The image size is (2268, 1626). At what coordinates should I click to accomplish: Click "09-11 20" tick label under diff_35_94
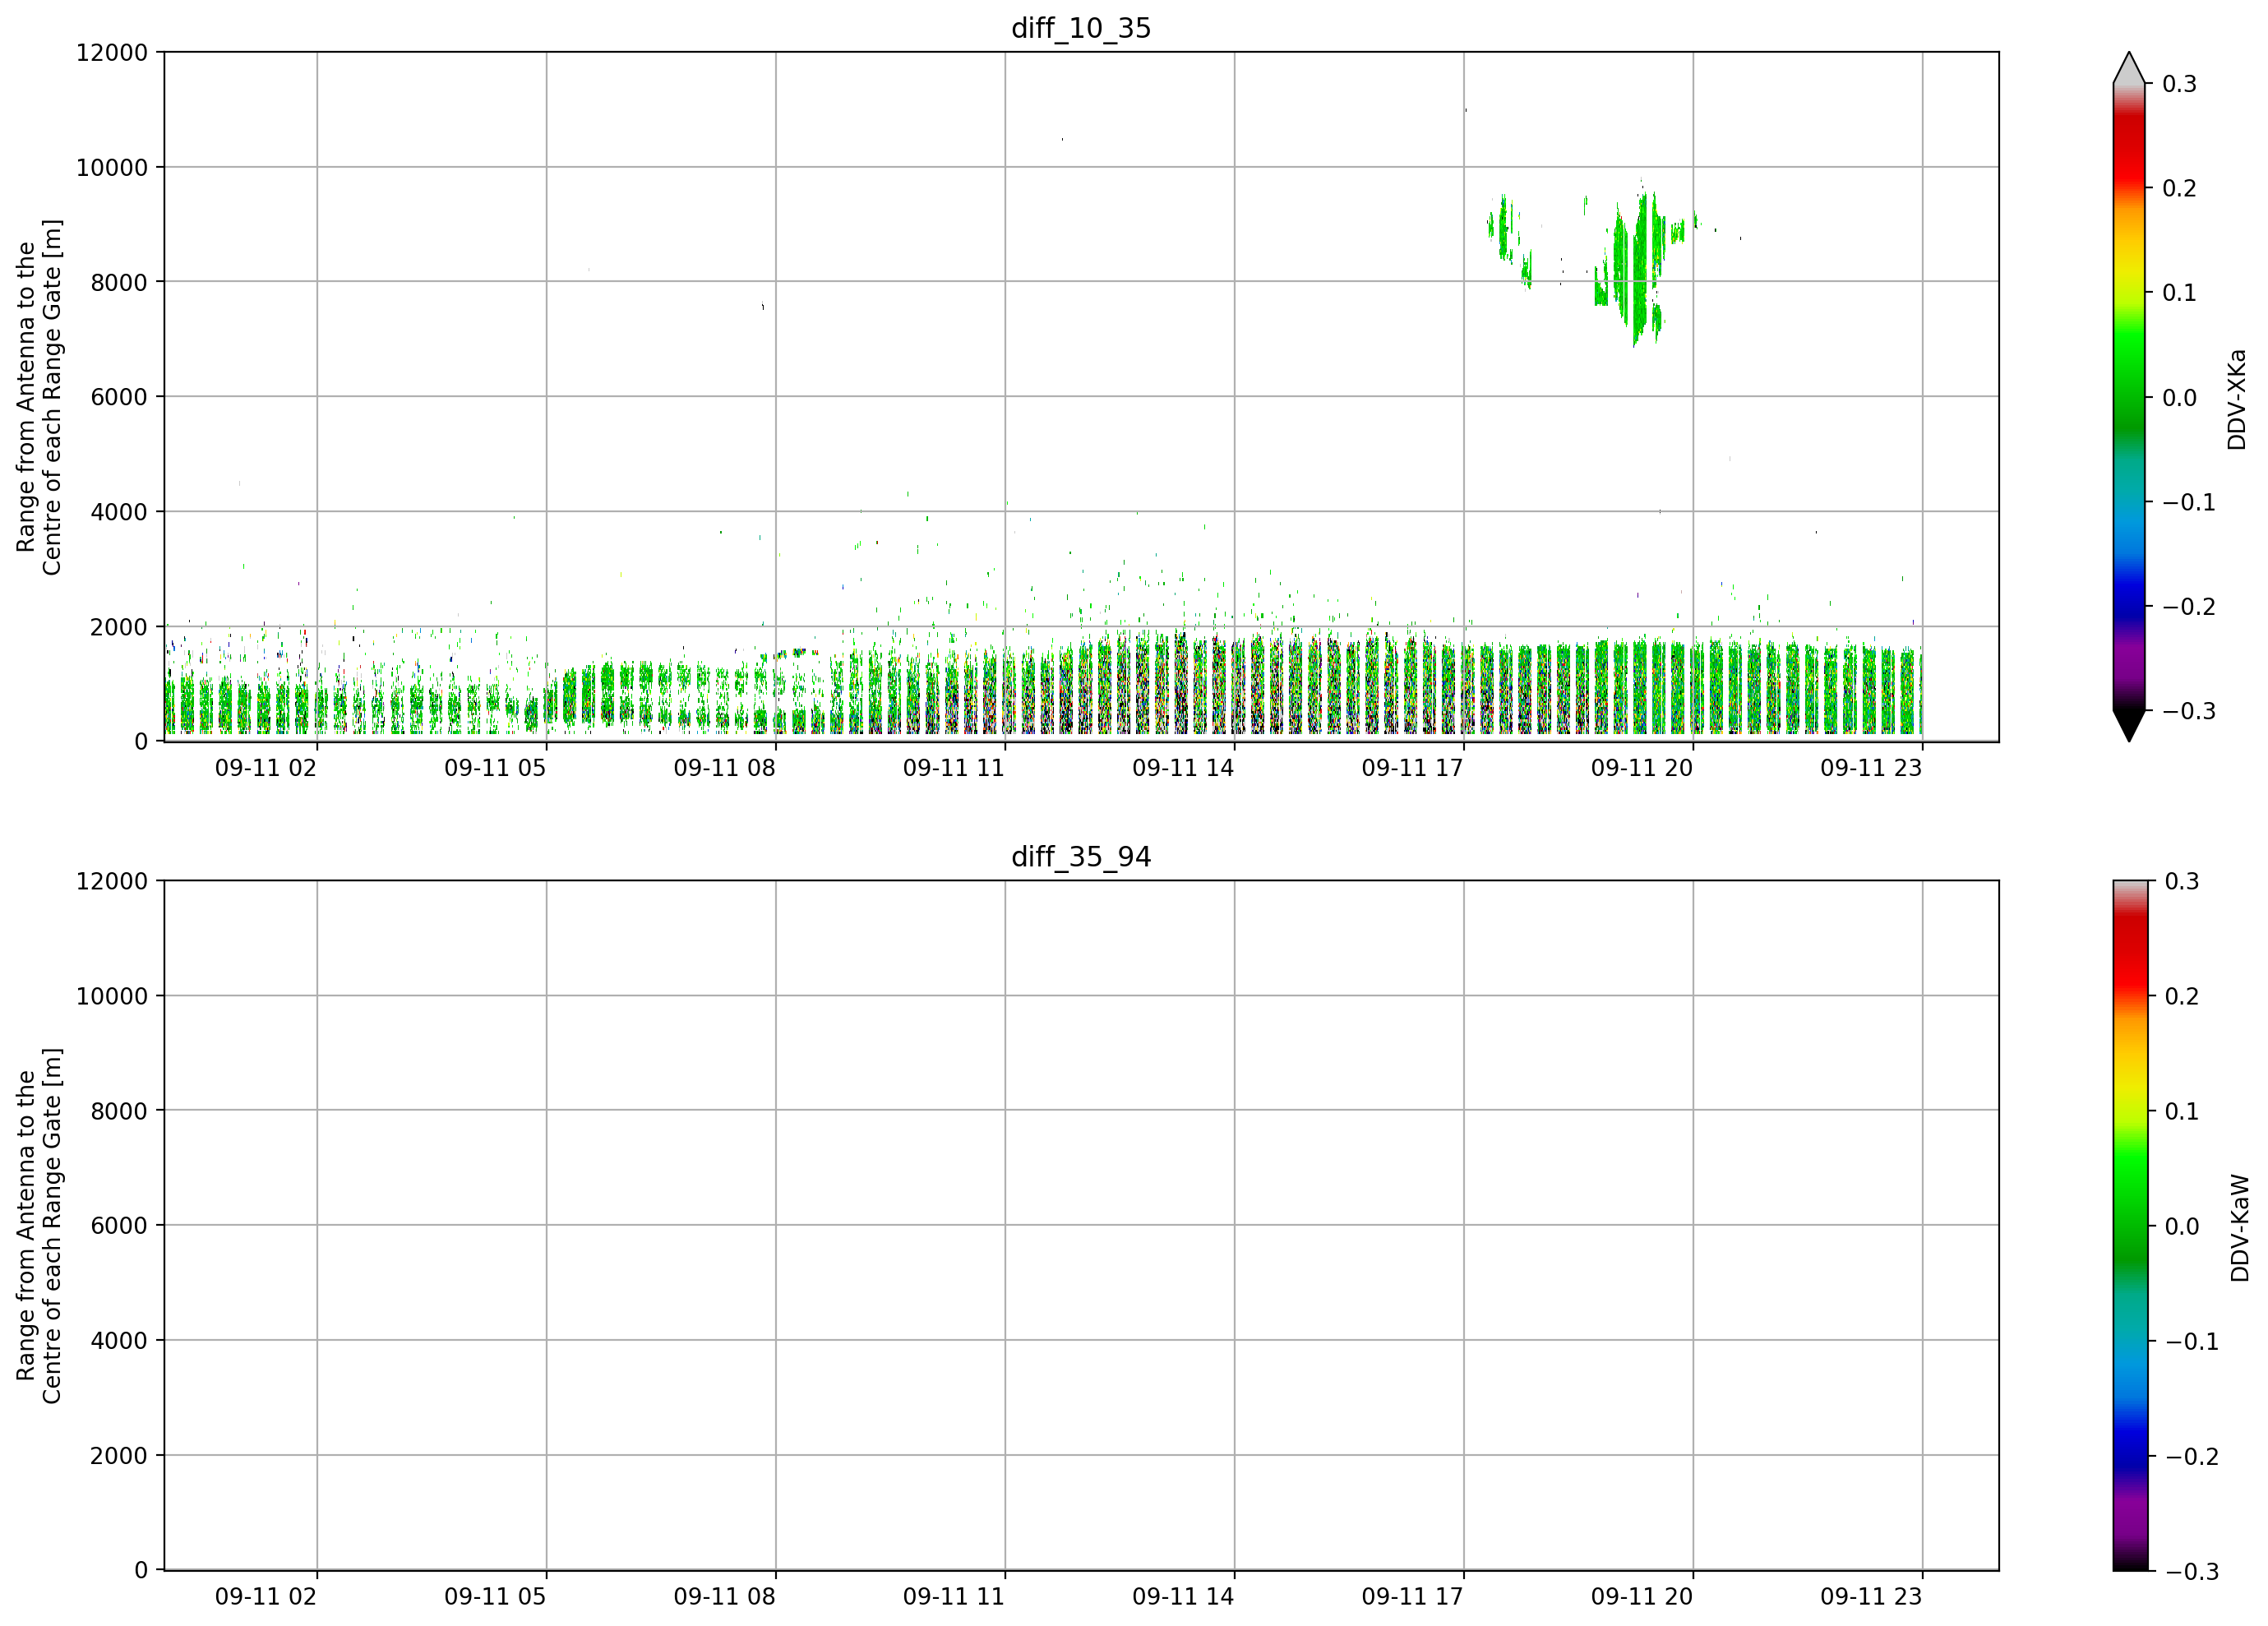tap(1642, 1597)
